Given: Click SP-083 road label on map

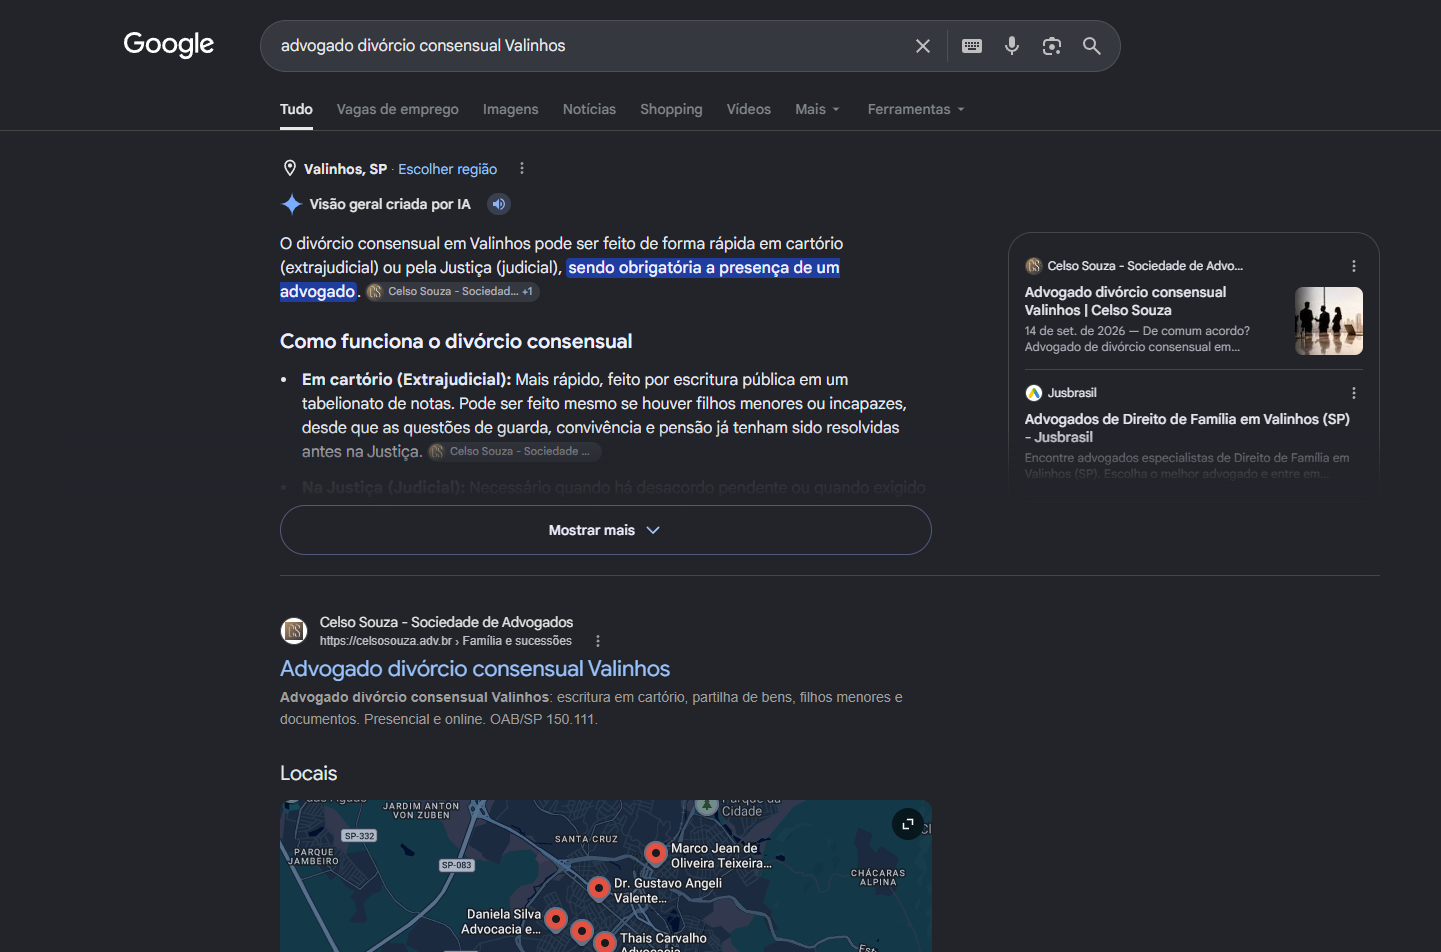Looking at the screenshot, I should coord(456,865).
